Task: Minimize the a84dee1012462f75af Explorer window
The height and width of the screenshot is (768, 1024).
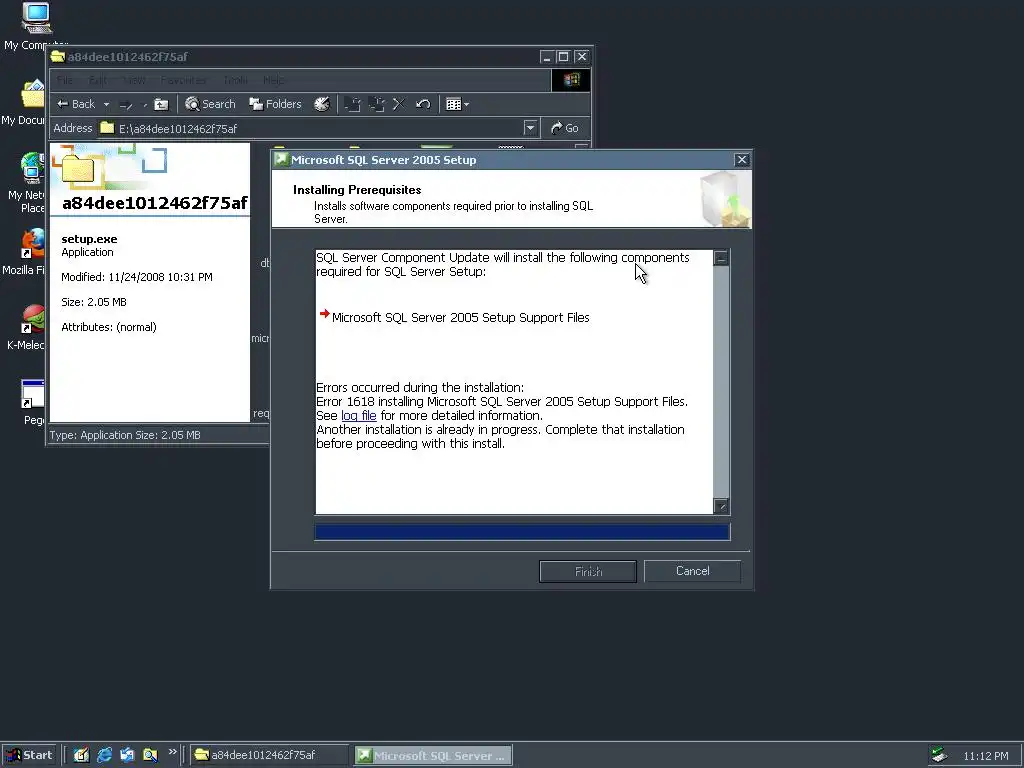Action: (x=547, y=57)
